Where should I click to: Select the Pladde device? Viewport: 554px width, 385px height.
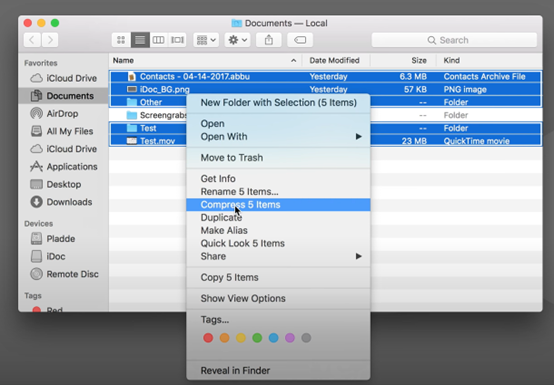tap(64, 239)
